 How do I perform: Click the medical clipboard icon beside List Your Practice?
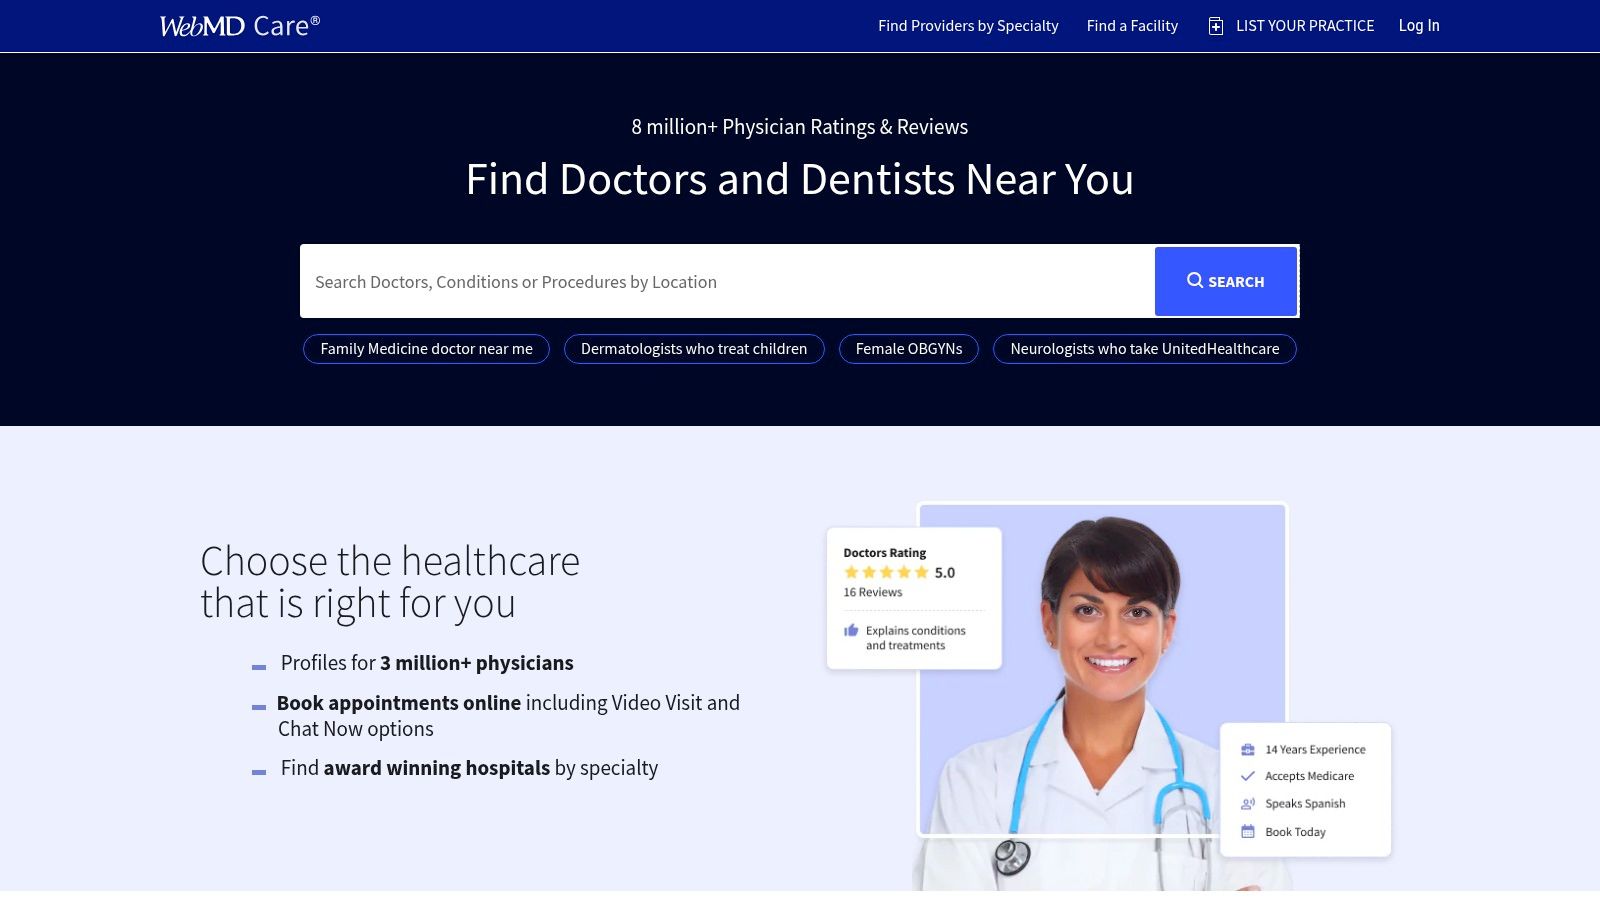tap(1216, 26)
